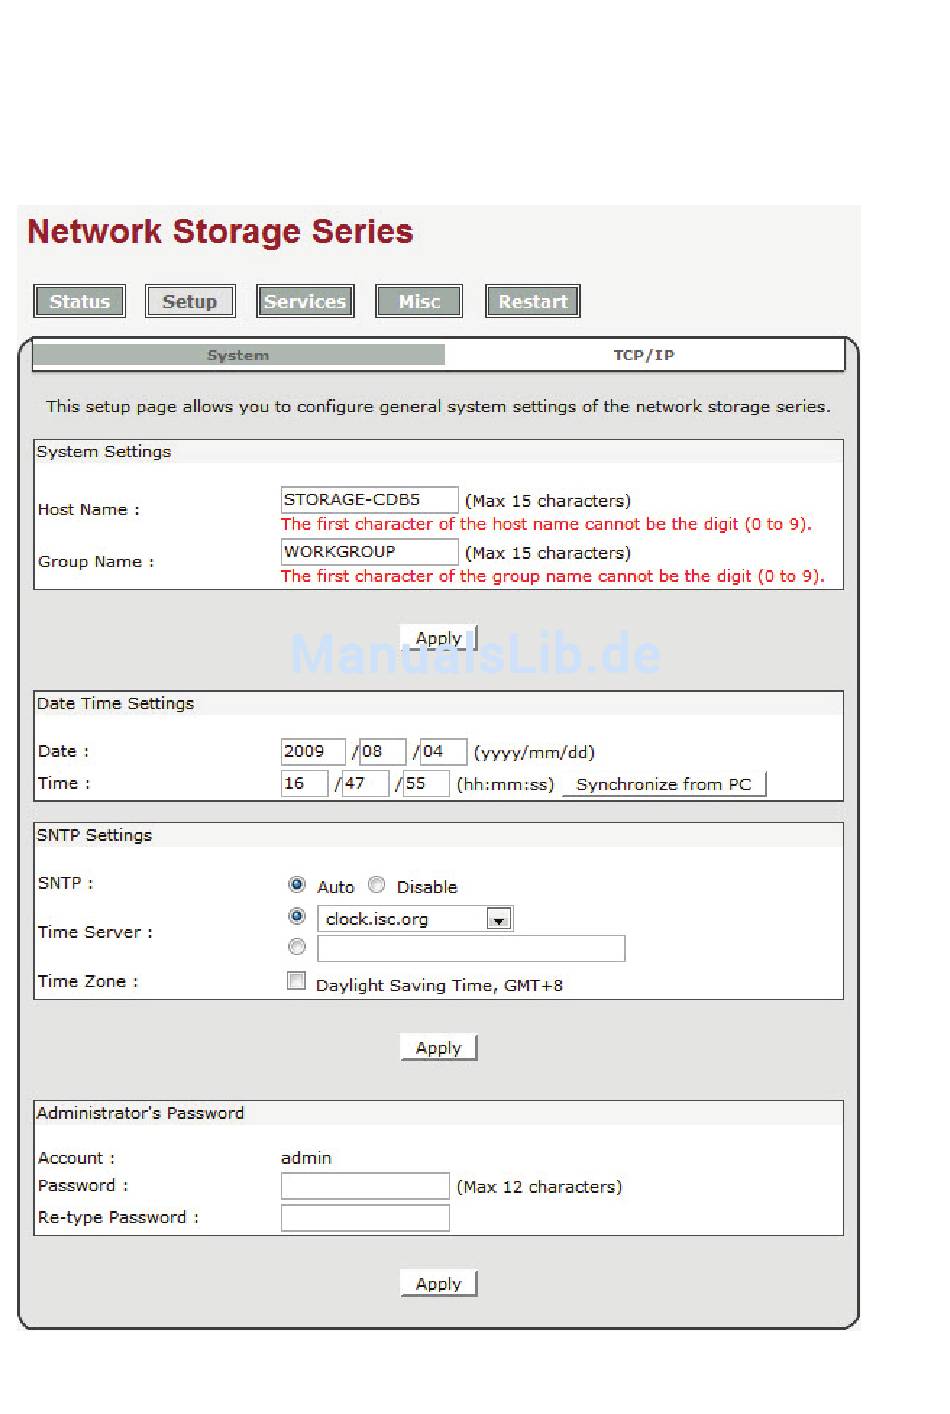
Task: Click the SNTP Settings section header
Action: [x=95, y=836]
